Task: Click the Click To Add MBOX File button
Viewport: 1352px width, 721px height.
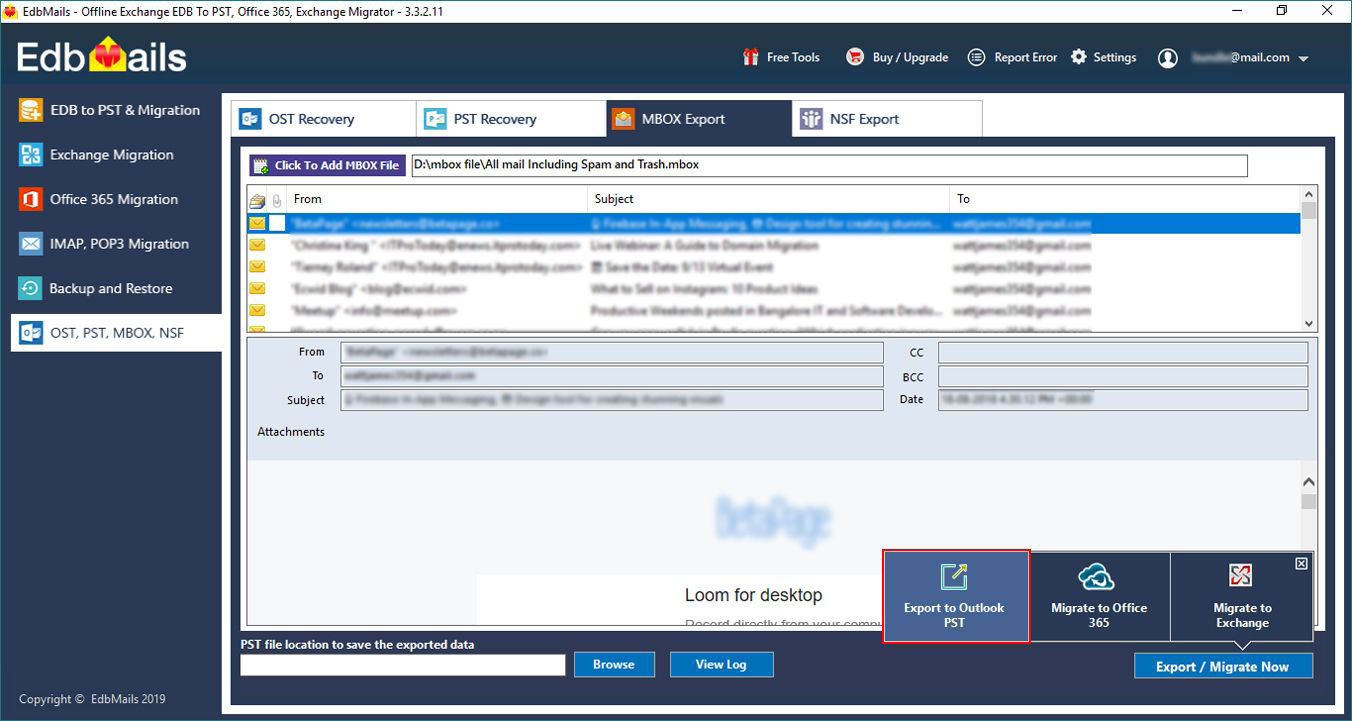Action: pyautogui.click(x=328, y=165)
